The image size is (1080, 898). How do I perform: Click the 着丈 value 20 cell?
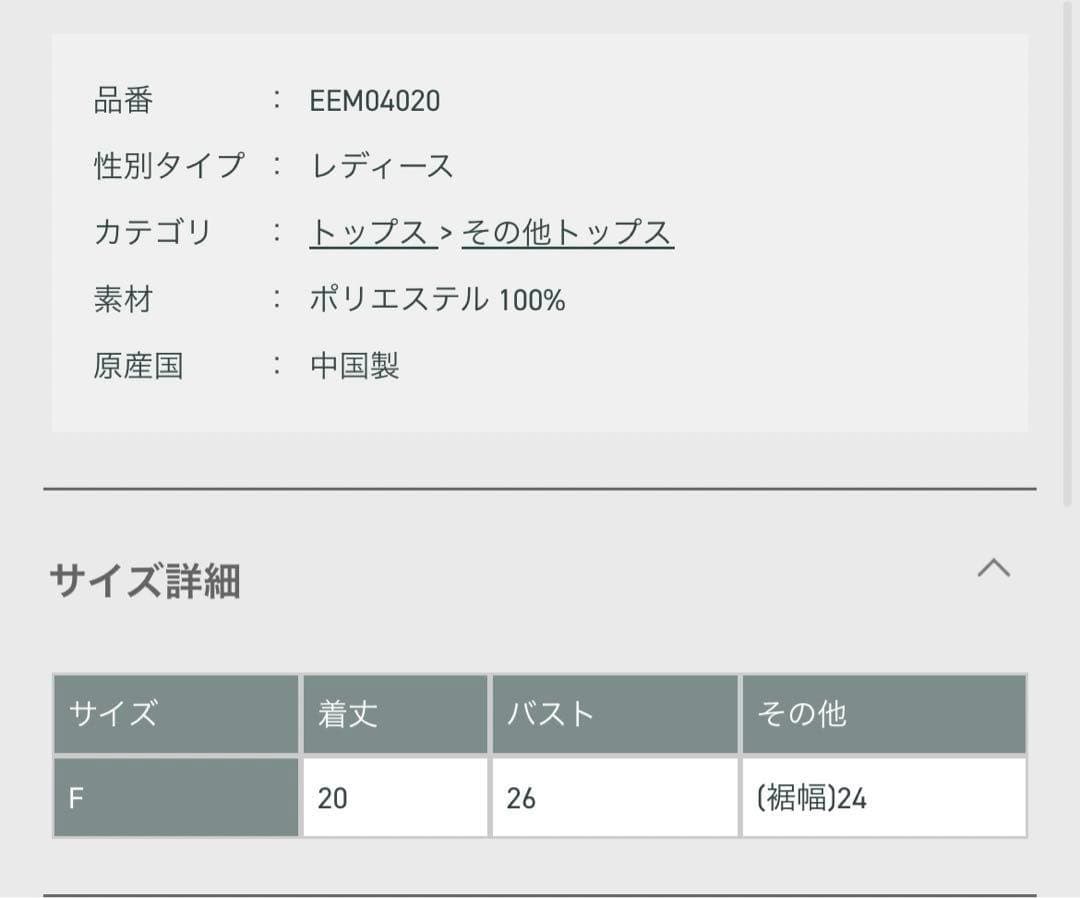tap(394, 798)
